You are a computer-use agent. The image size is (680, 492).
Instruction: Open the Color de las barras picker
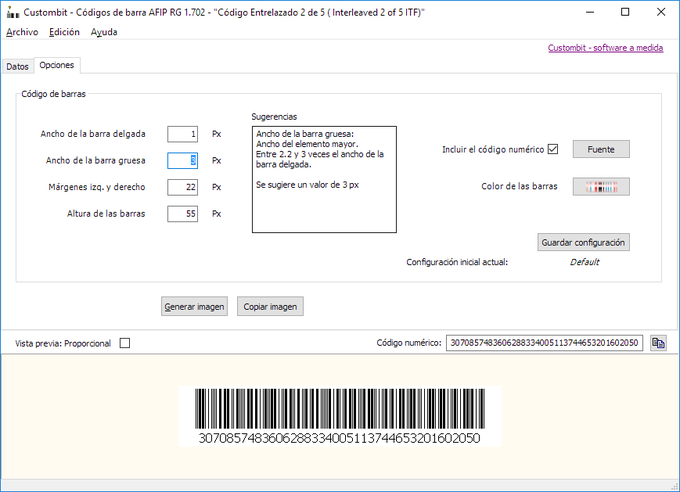point(601,187)
